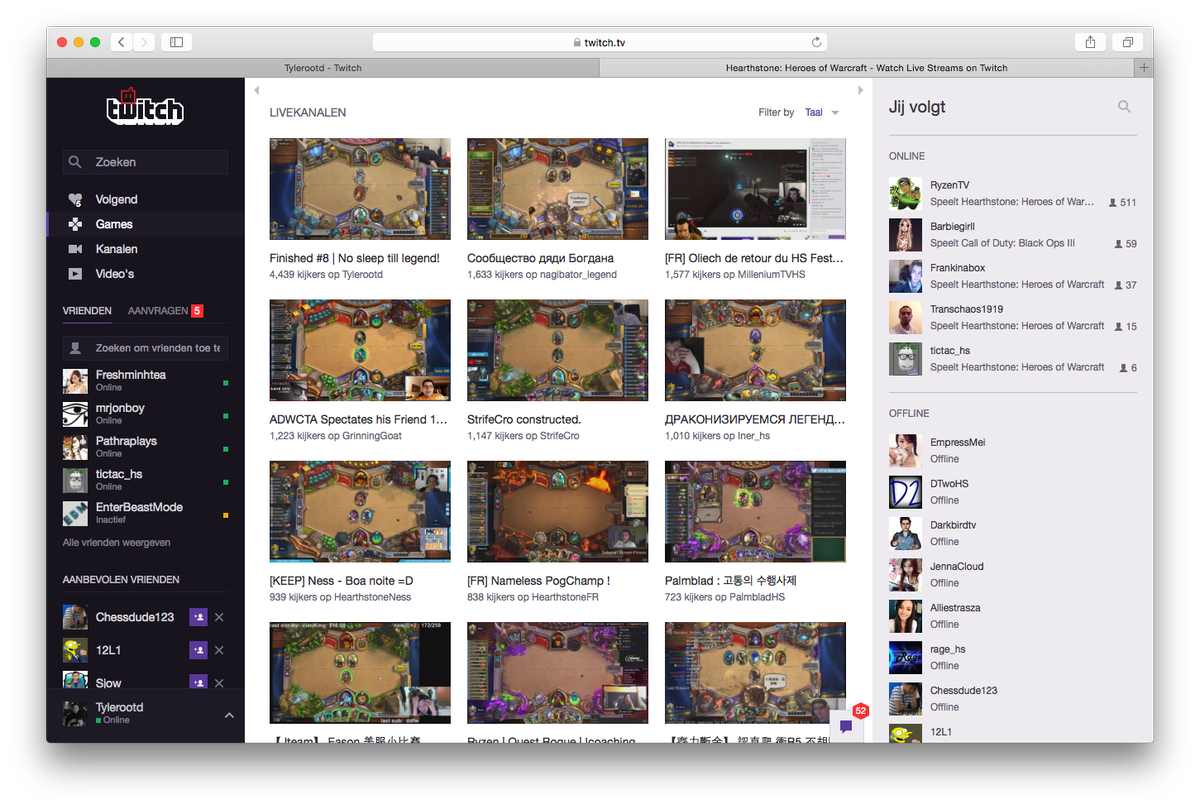
Task: Open MilleniumTVHS stream thumbnail
Action: (755, 189)
